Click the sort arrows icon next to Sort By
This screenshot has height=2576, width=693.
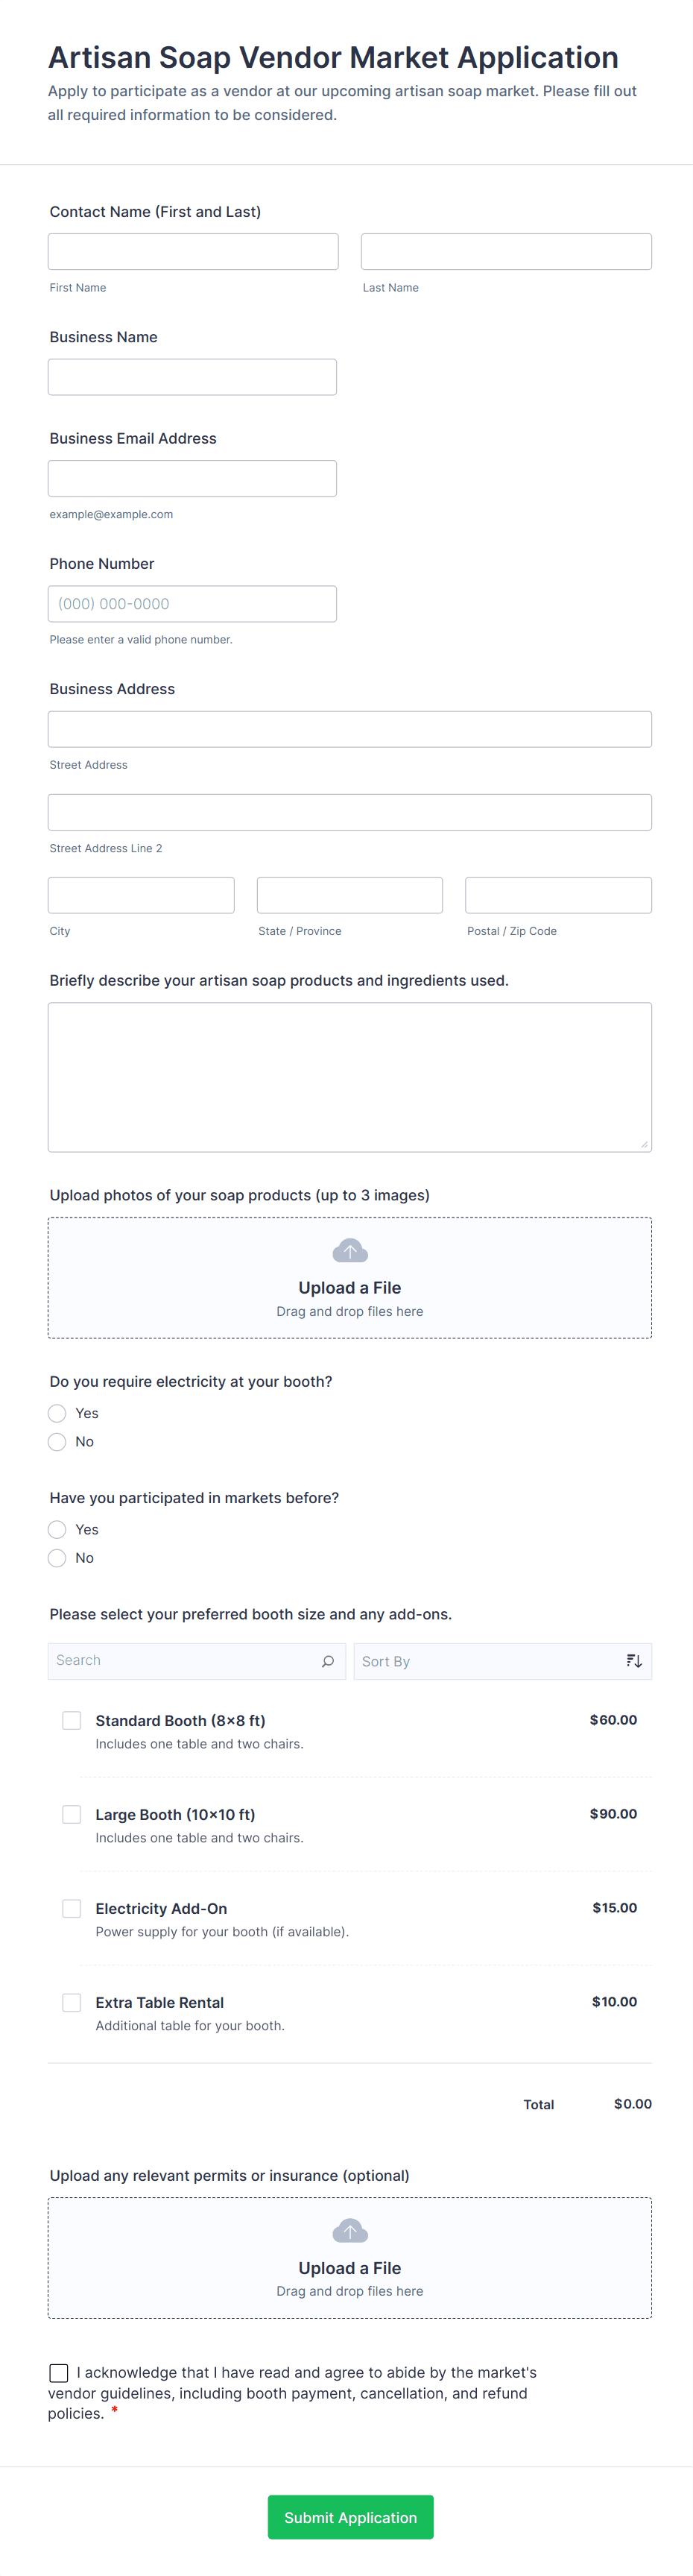tap(633, 1660)
